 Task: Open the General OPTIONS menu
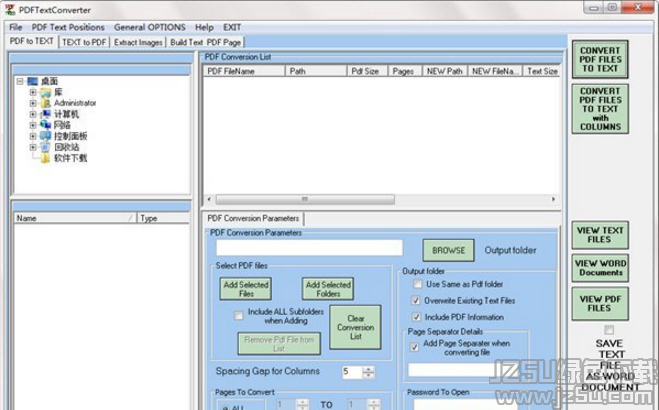(x=150, y=27)
